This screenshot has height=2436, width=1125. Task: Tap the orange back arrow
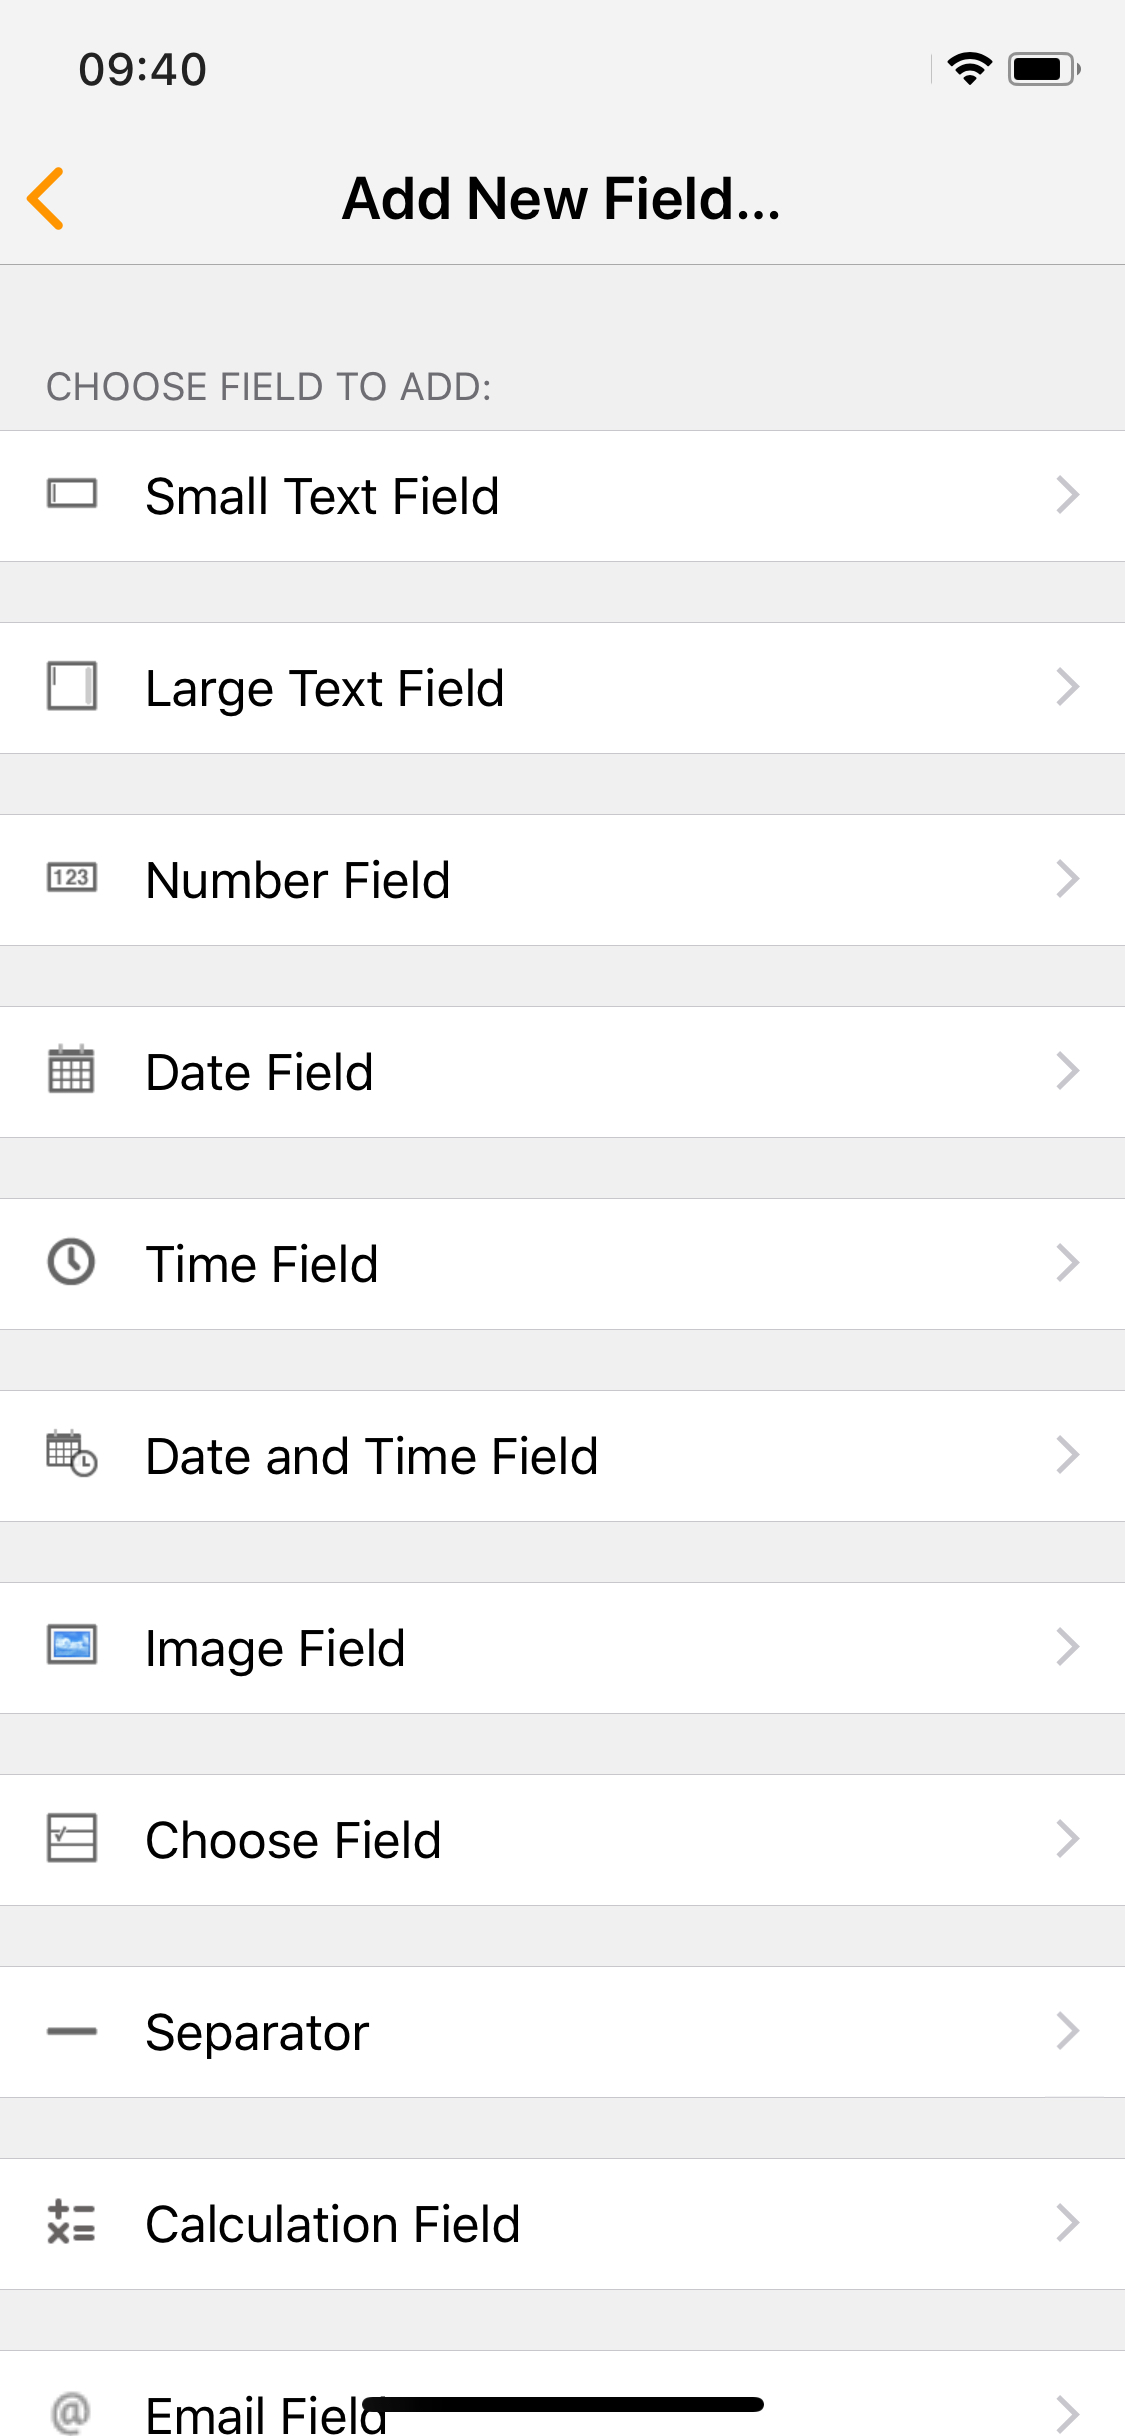tap(46, 198)
